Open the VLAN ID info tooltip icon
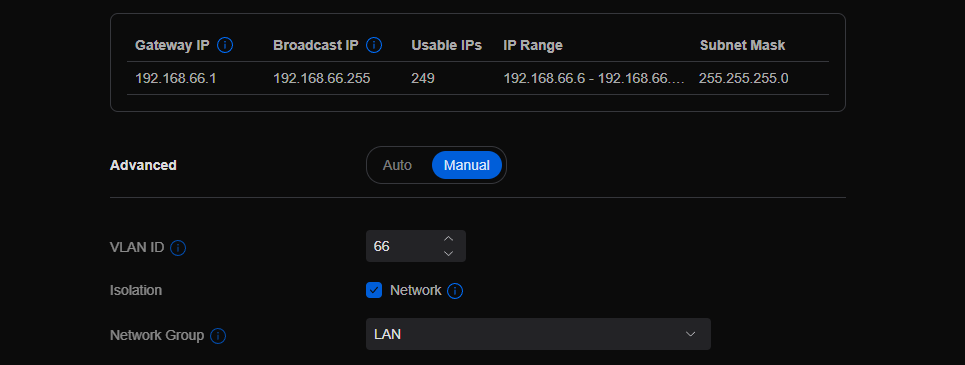965x365 pixels. click(x=178, y=248)
